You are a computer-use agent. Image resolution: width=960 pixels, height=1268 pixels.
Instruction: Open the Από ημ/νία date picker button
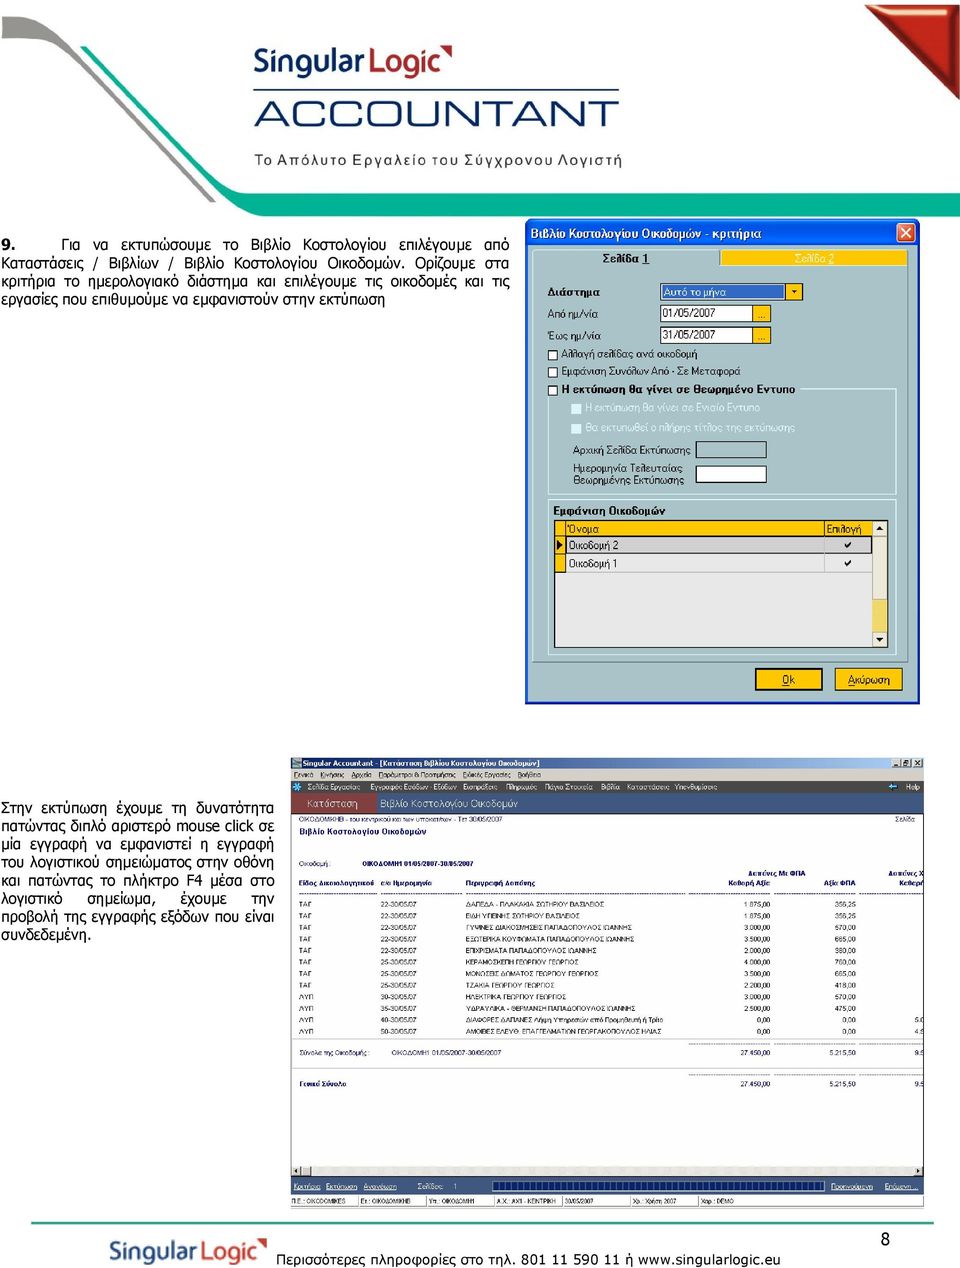(762, 314)
